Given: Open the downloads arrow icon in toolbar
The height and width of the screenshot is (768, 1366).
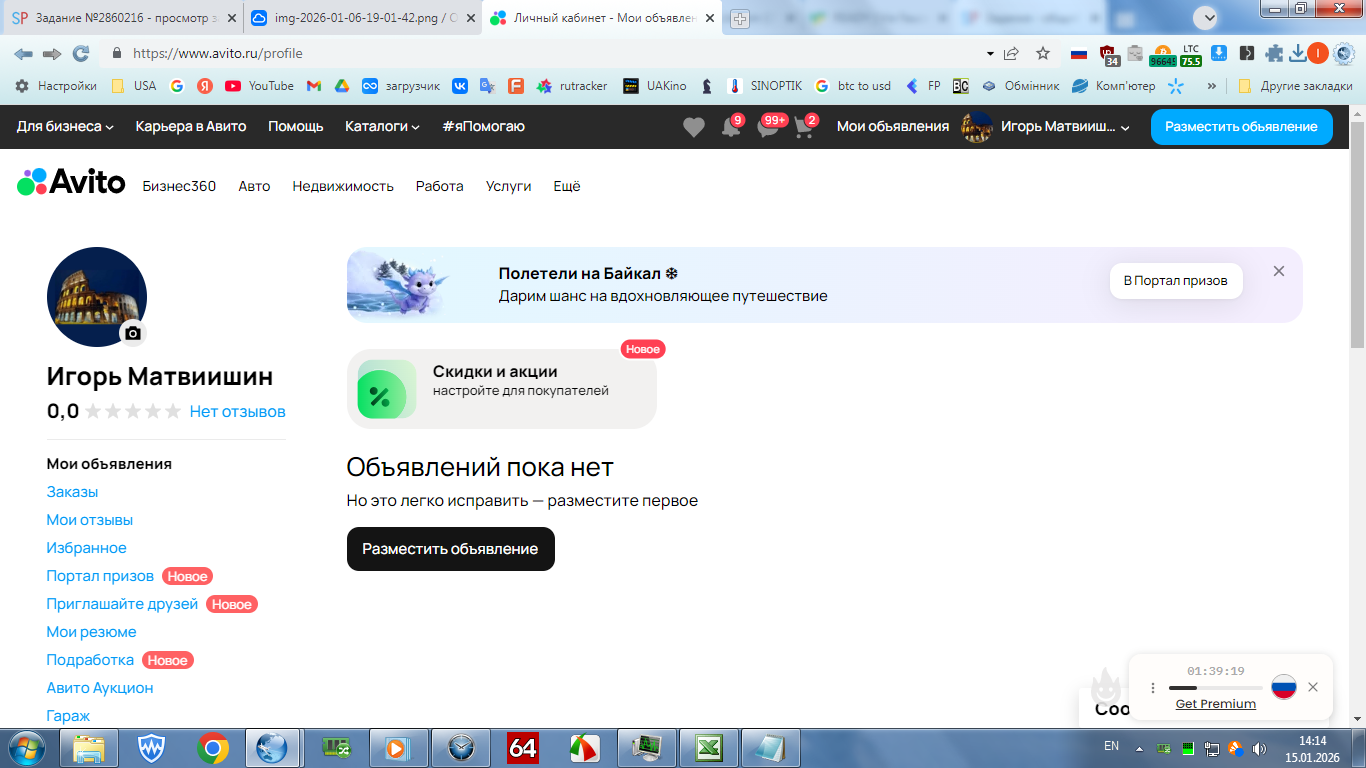Looking at the screenshot, I should coord(1298,53).
